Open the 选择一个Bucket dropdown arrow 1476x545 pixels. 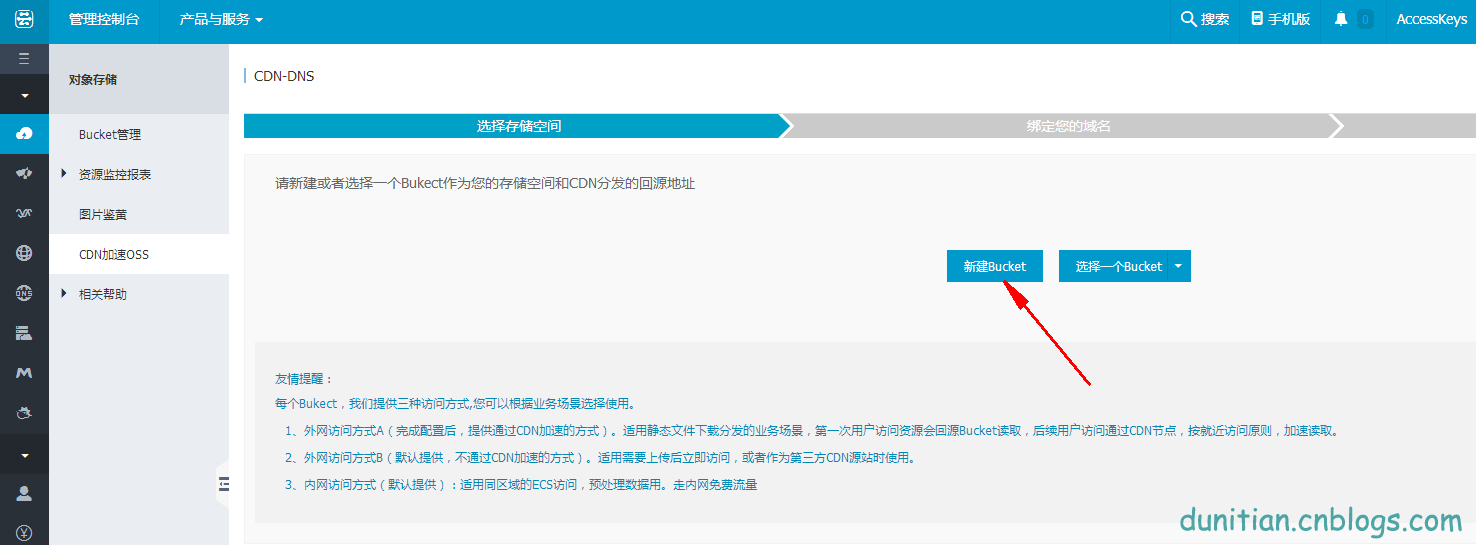point(1179,266)
